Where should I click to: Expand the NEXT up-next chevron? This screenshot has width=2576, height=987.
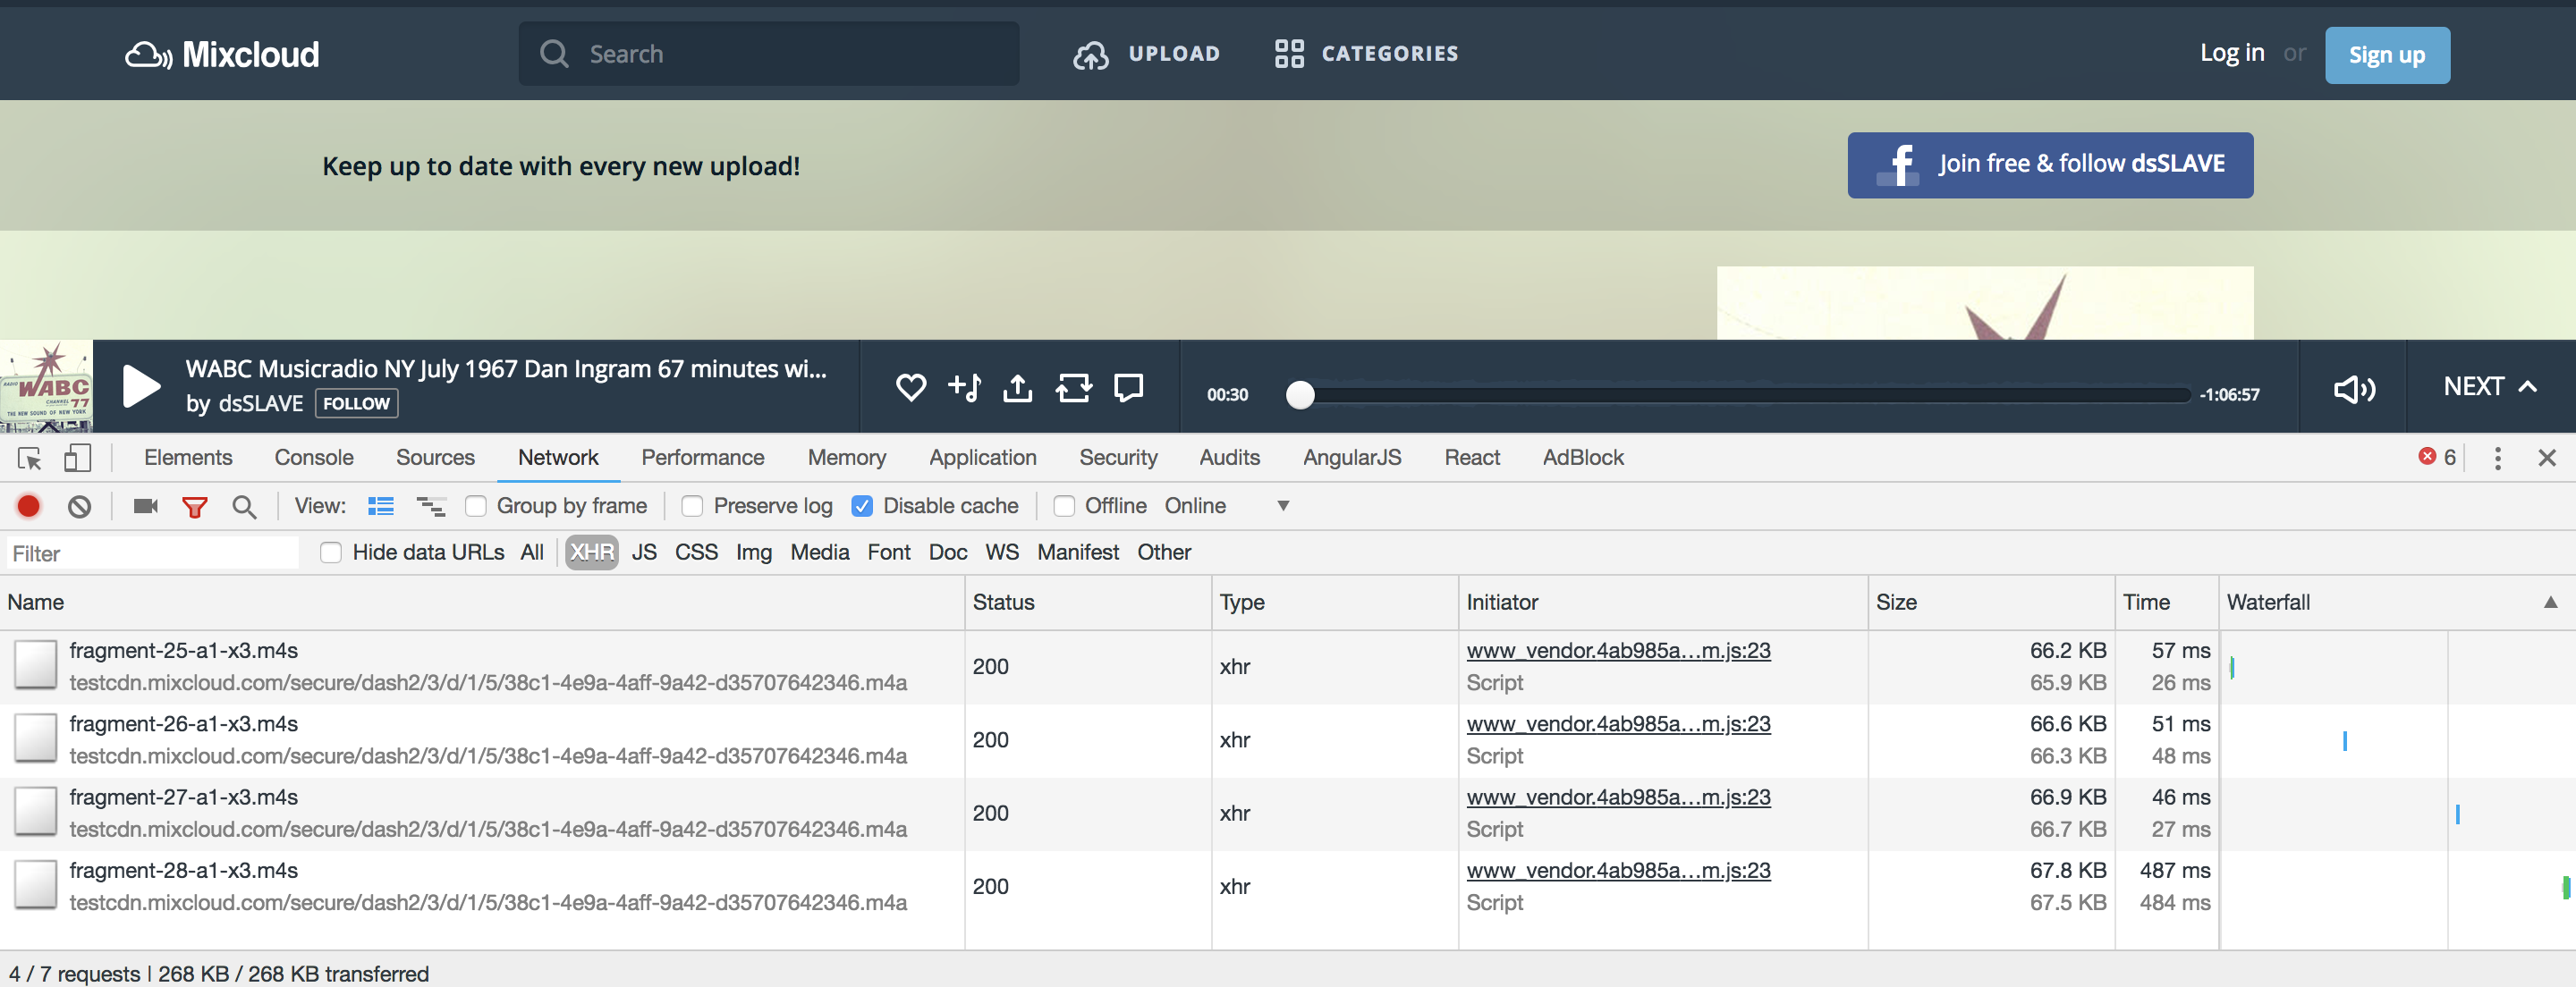(x=2527, y=386)
